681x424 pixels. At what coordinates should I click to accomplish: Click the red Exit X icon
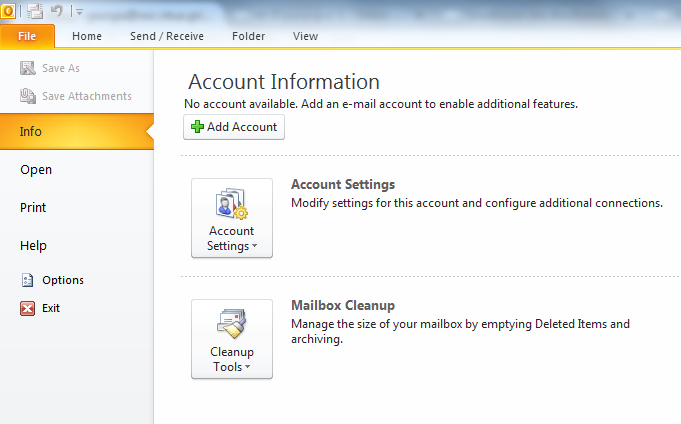[27, 308]
